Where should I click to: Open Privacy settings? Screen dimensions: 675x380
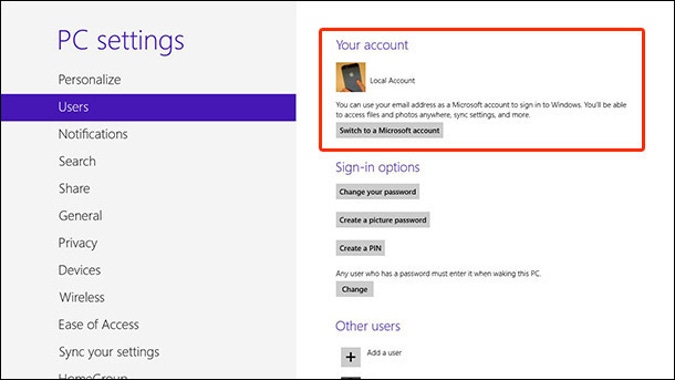pos(78,243)
